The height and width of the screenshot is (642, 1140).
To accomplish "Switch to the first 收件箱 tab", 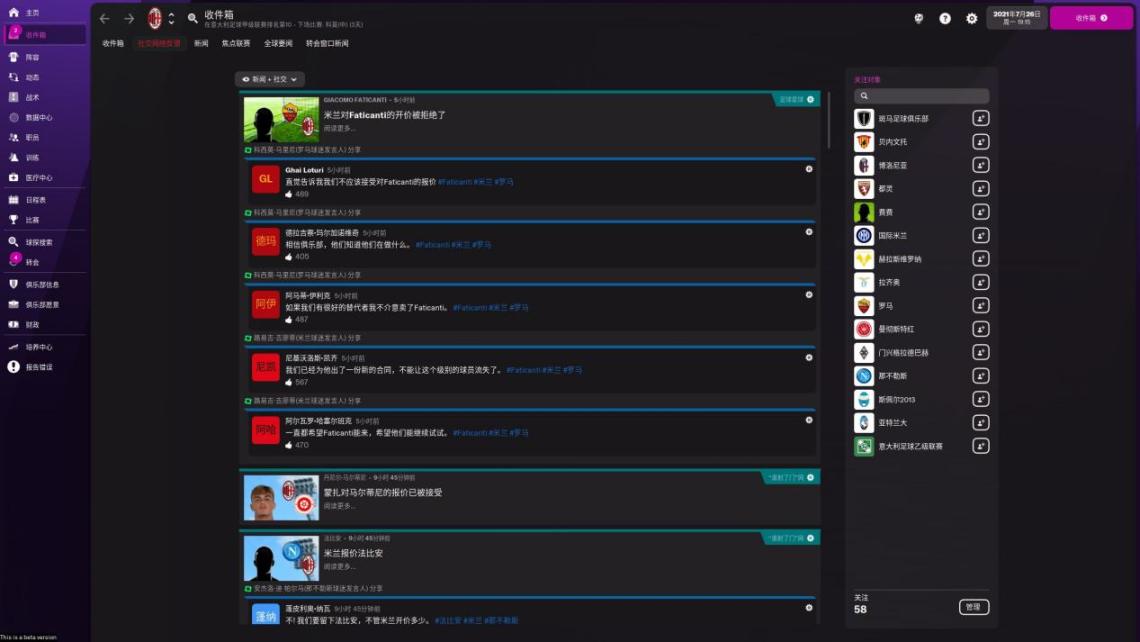I will [x=113, y=44].
